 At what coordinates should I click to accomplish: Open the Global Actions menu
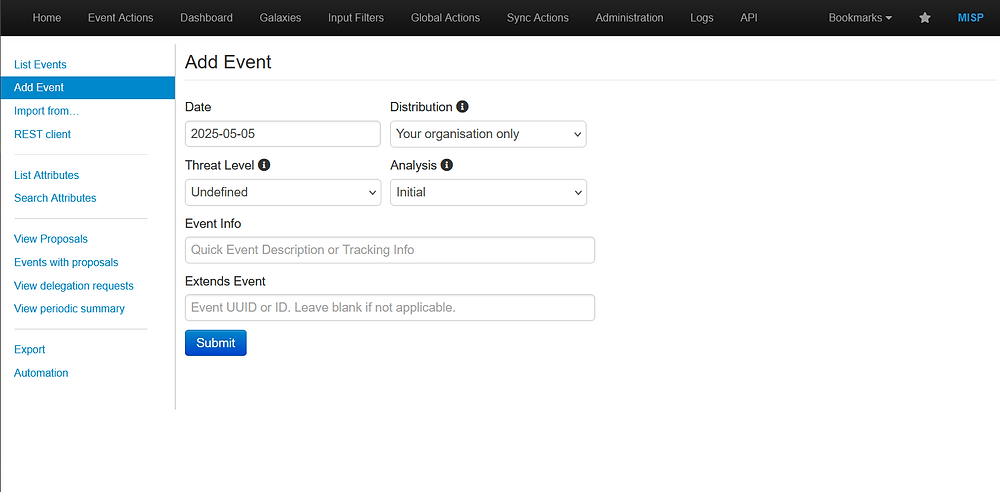pyautogui.click(x=445, y=18)
